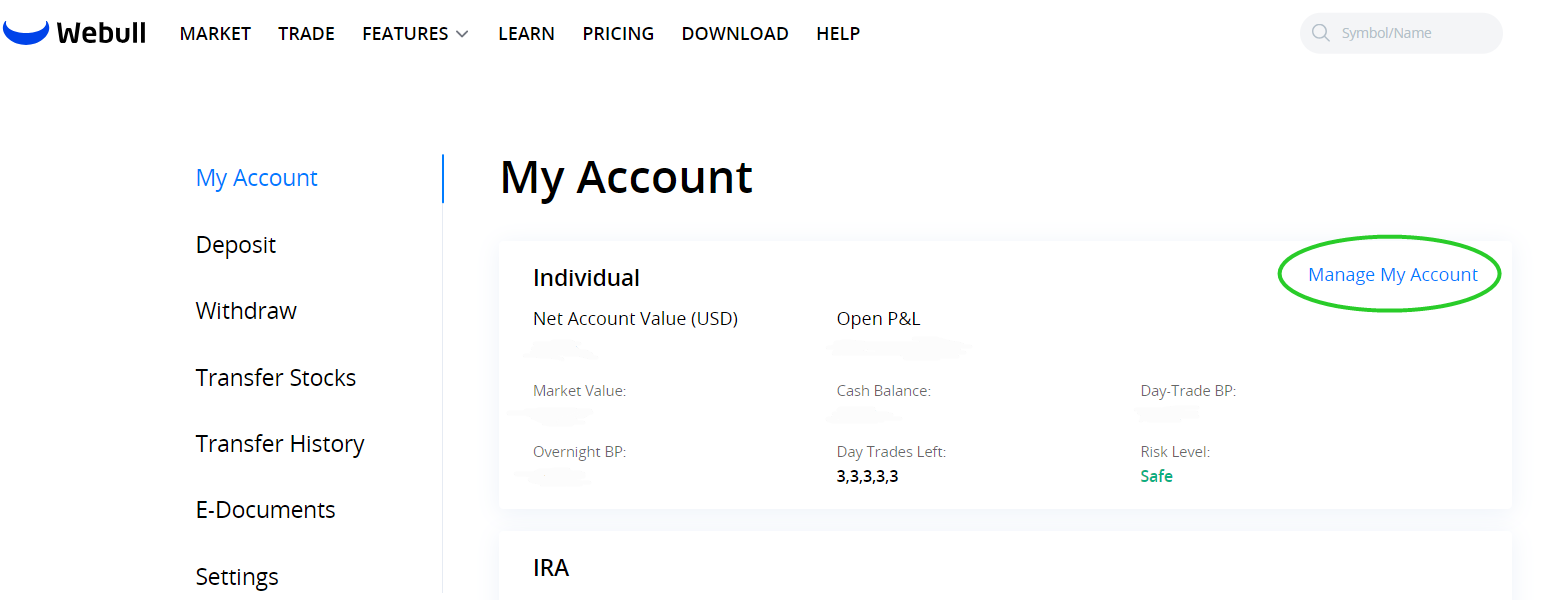Open the PRICING page
This screenshot has width=1555, height=600.
[618, 33]
